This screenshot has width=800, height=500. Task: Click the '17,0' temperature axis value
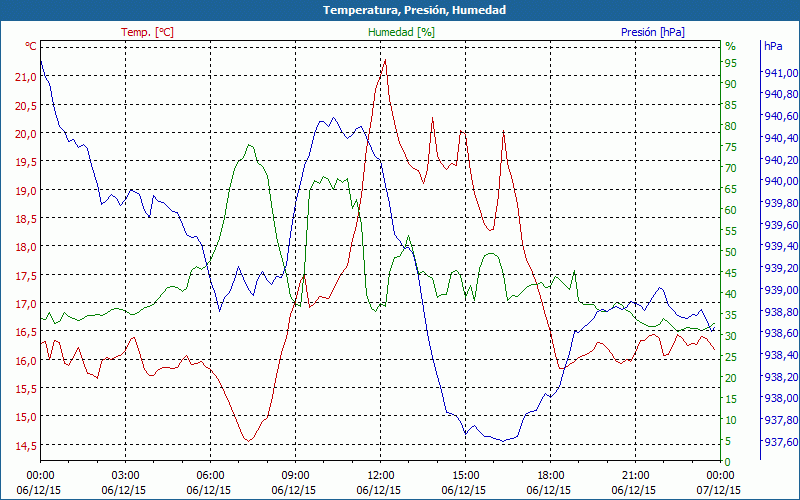[x=27, y=304]
